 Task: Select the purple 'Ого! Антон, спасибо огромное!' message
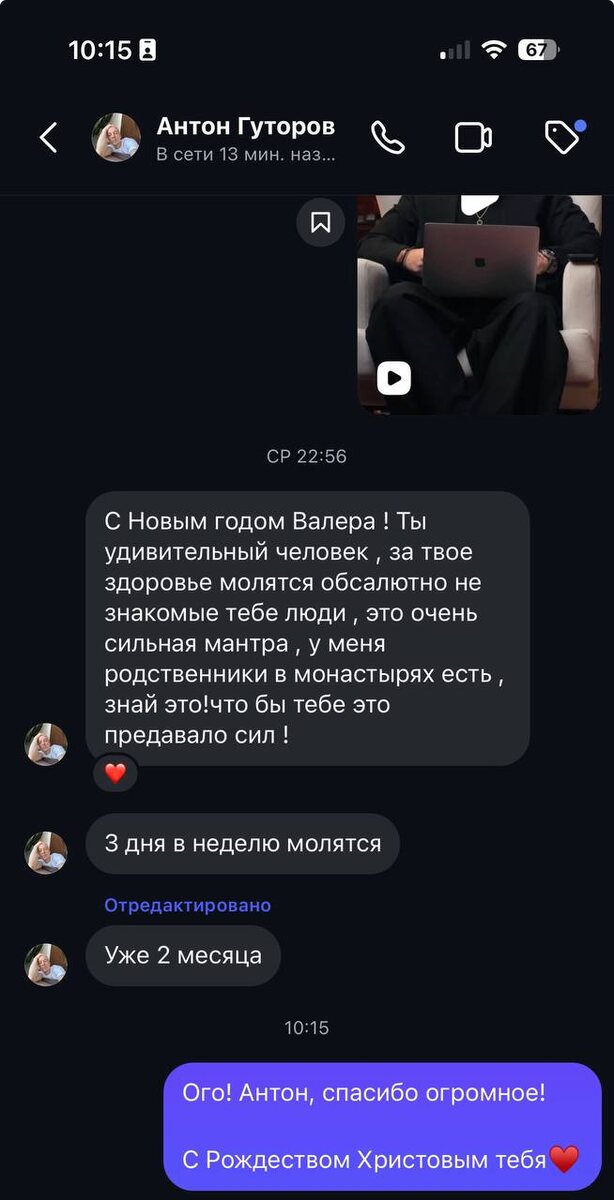click(x=382, y=1126)
